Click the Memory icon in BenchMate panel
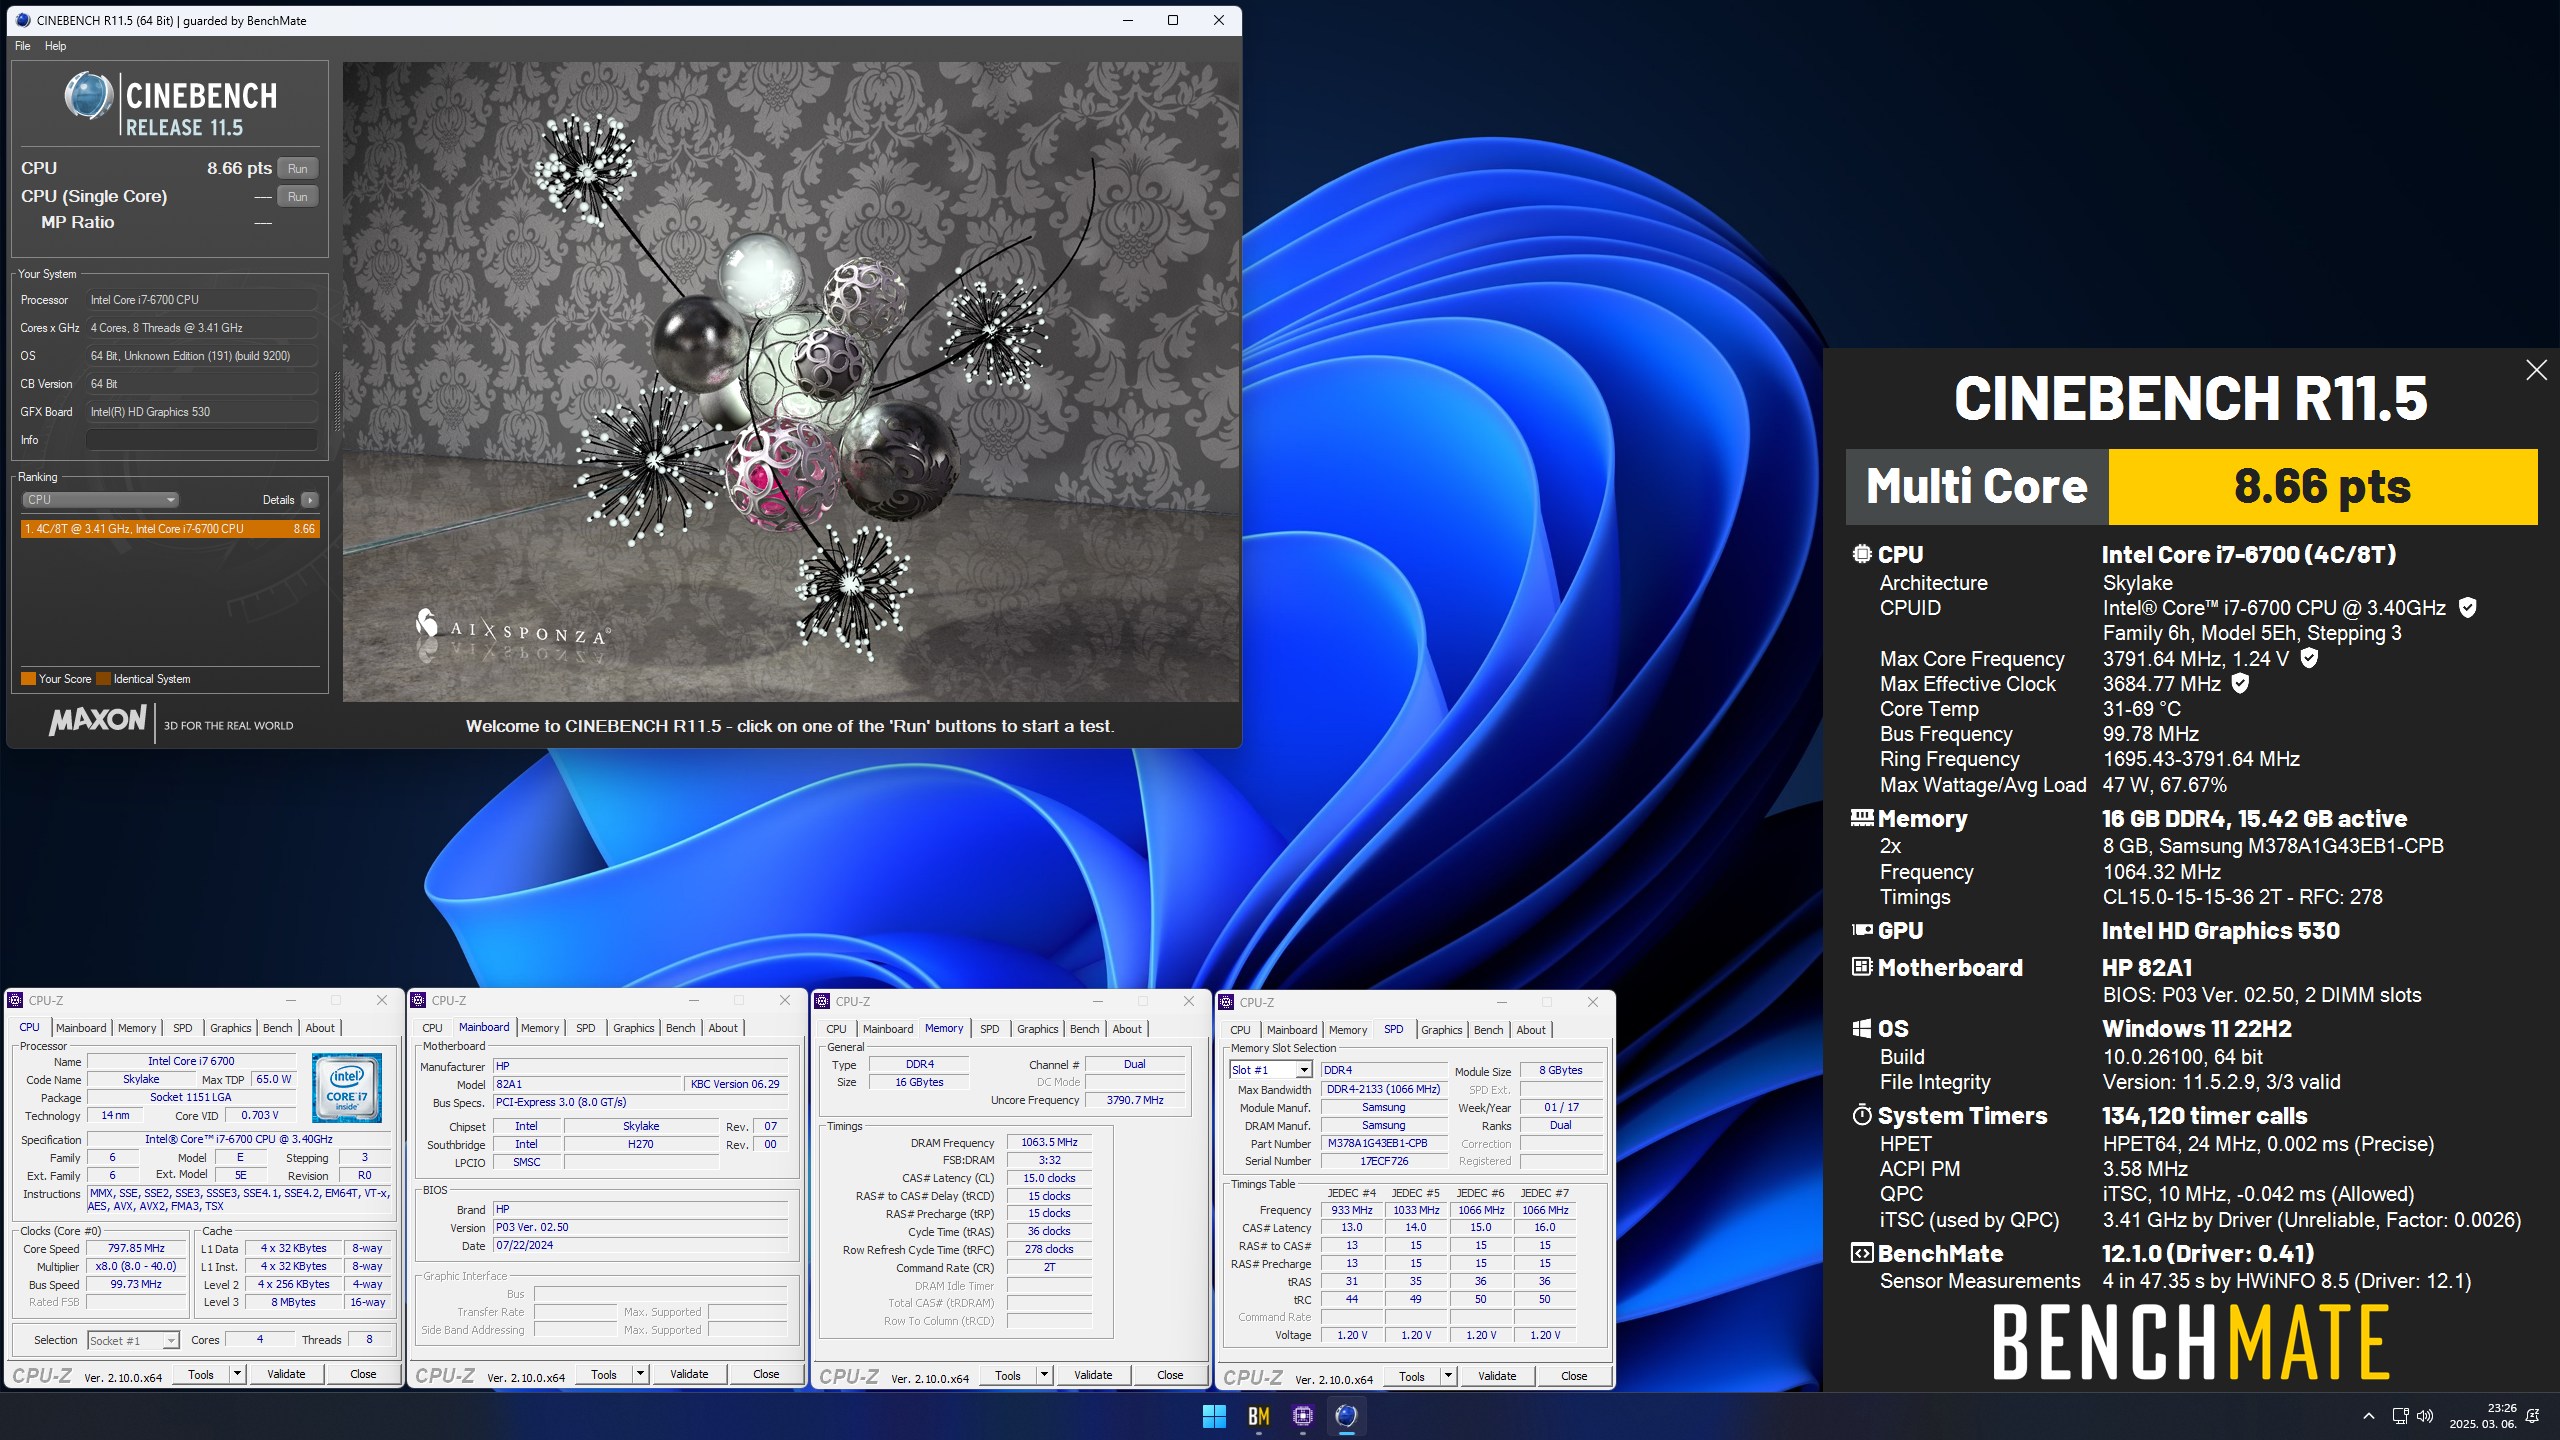 1861,817
